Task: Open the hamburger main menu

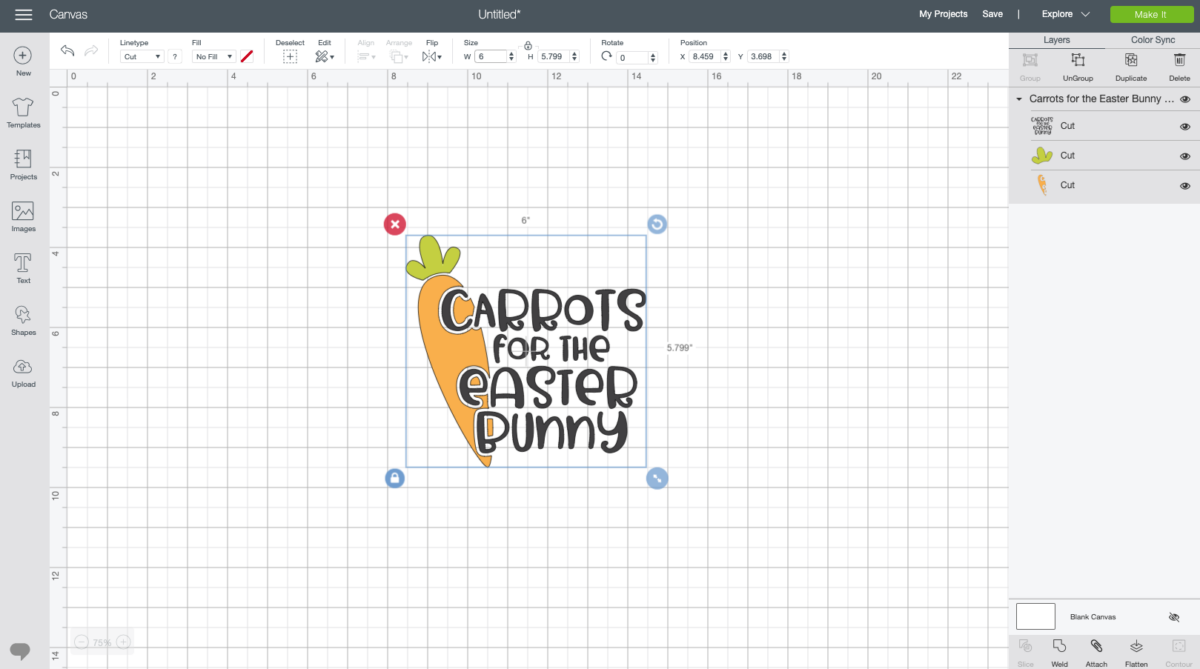Action: tap(24, 15)
